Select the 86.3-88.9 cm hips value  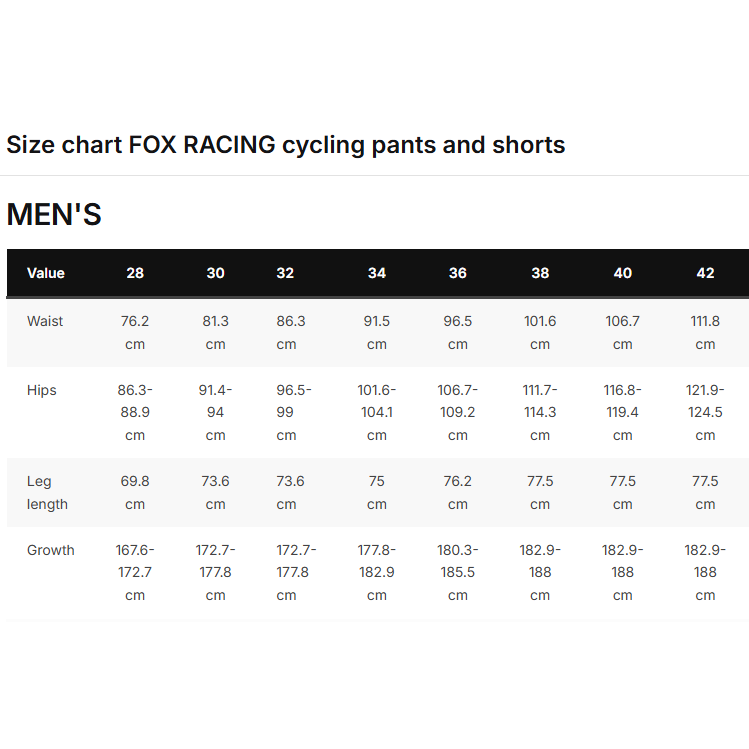coord(135,412)
